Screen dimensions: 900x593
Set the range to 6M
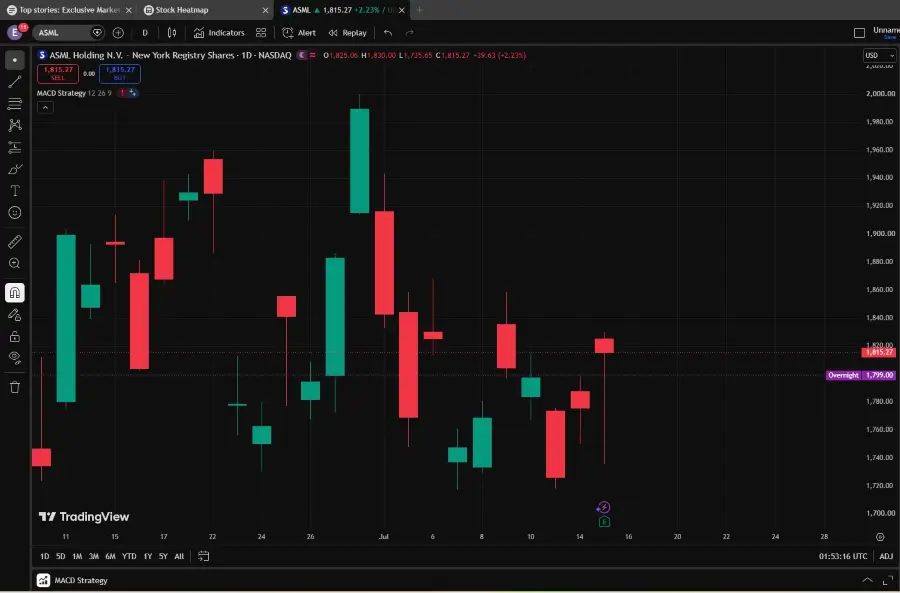[x=110, y=556]
